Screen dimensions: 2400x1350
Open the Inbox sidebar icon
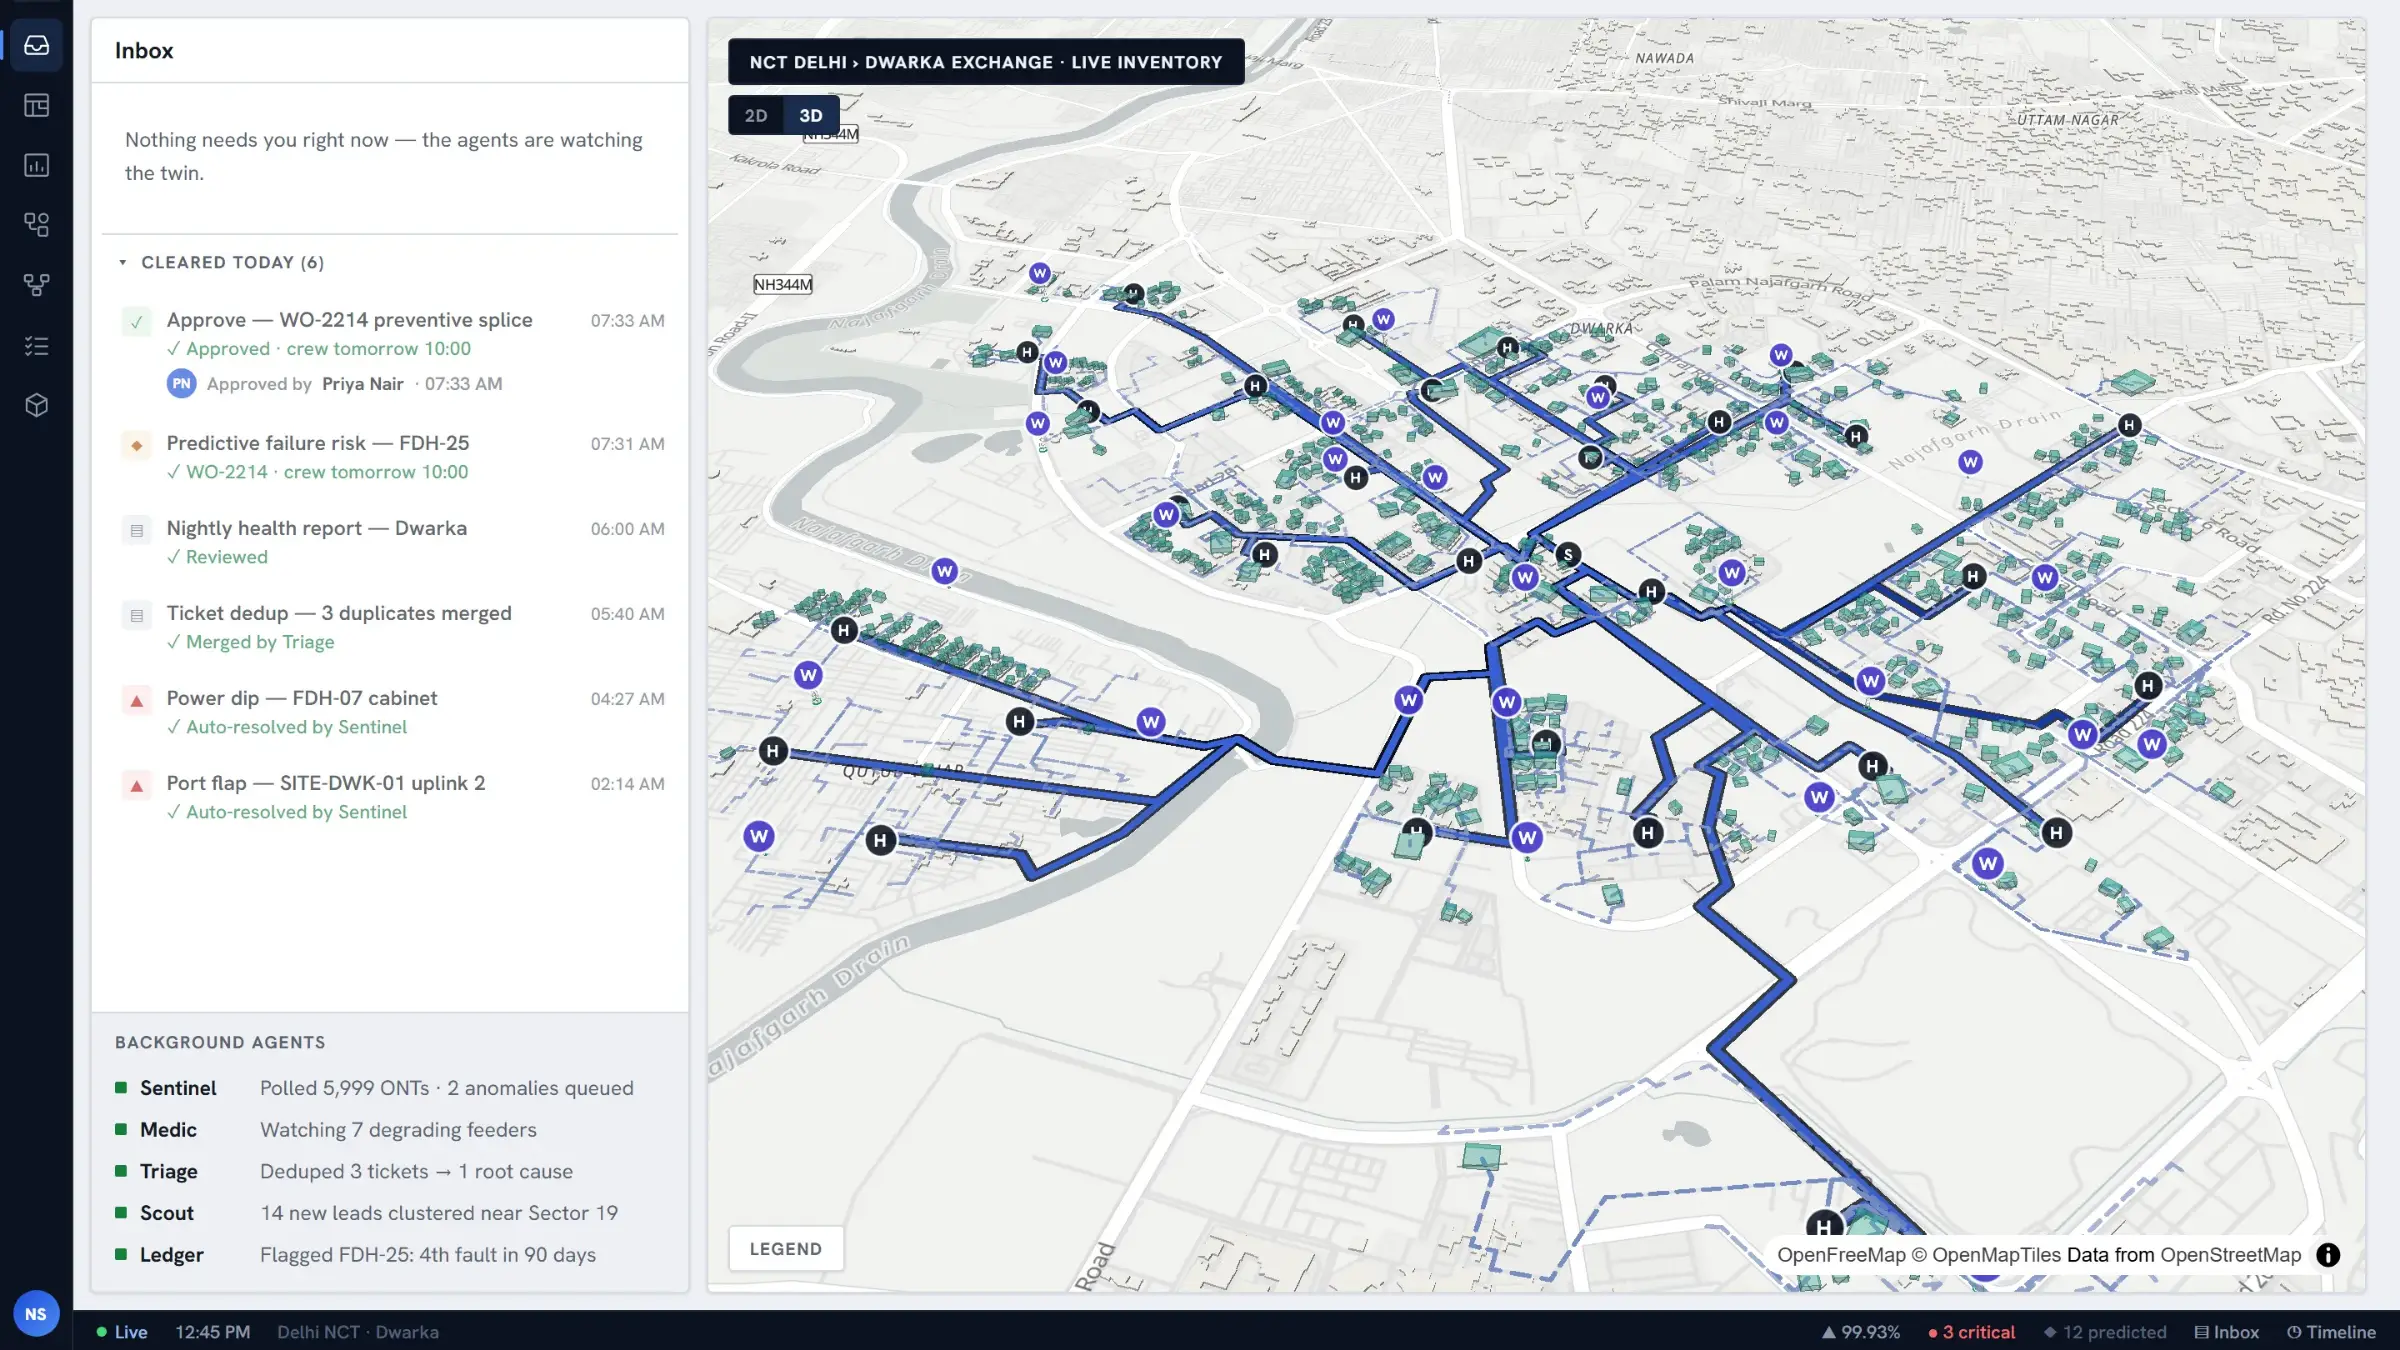(37, 45)
